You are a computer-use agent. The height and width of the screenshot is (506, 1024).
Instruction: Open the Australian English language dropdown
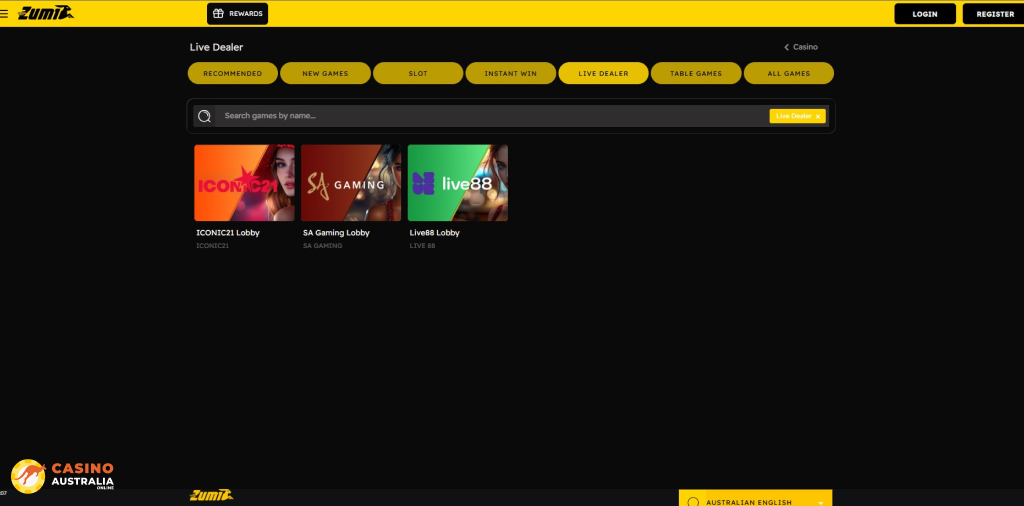click(756, 498)
